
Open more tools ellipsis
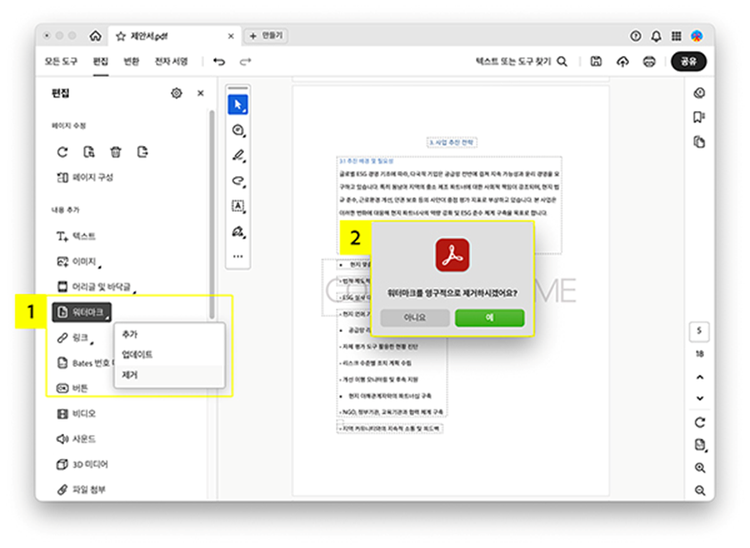point(238,257)
